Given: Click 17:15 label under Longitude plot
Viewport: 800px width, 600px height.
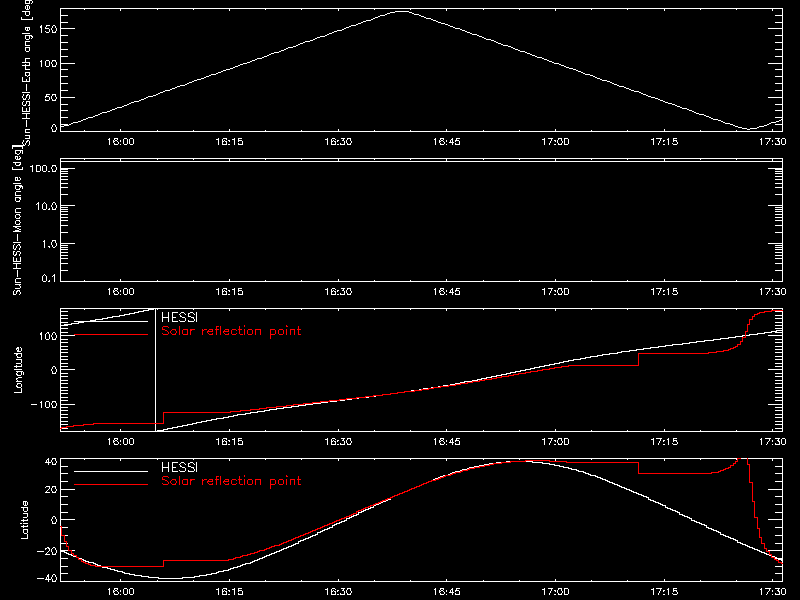Looking at the screenshot, I should pos(664,441).
